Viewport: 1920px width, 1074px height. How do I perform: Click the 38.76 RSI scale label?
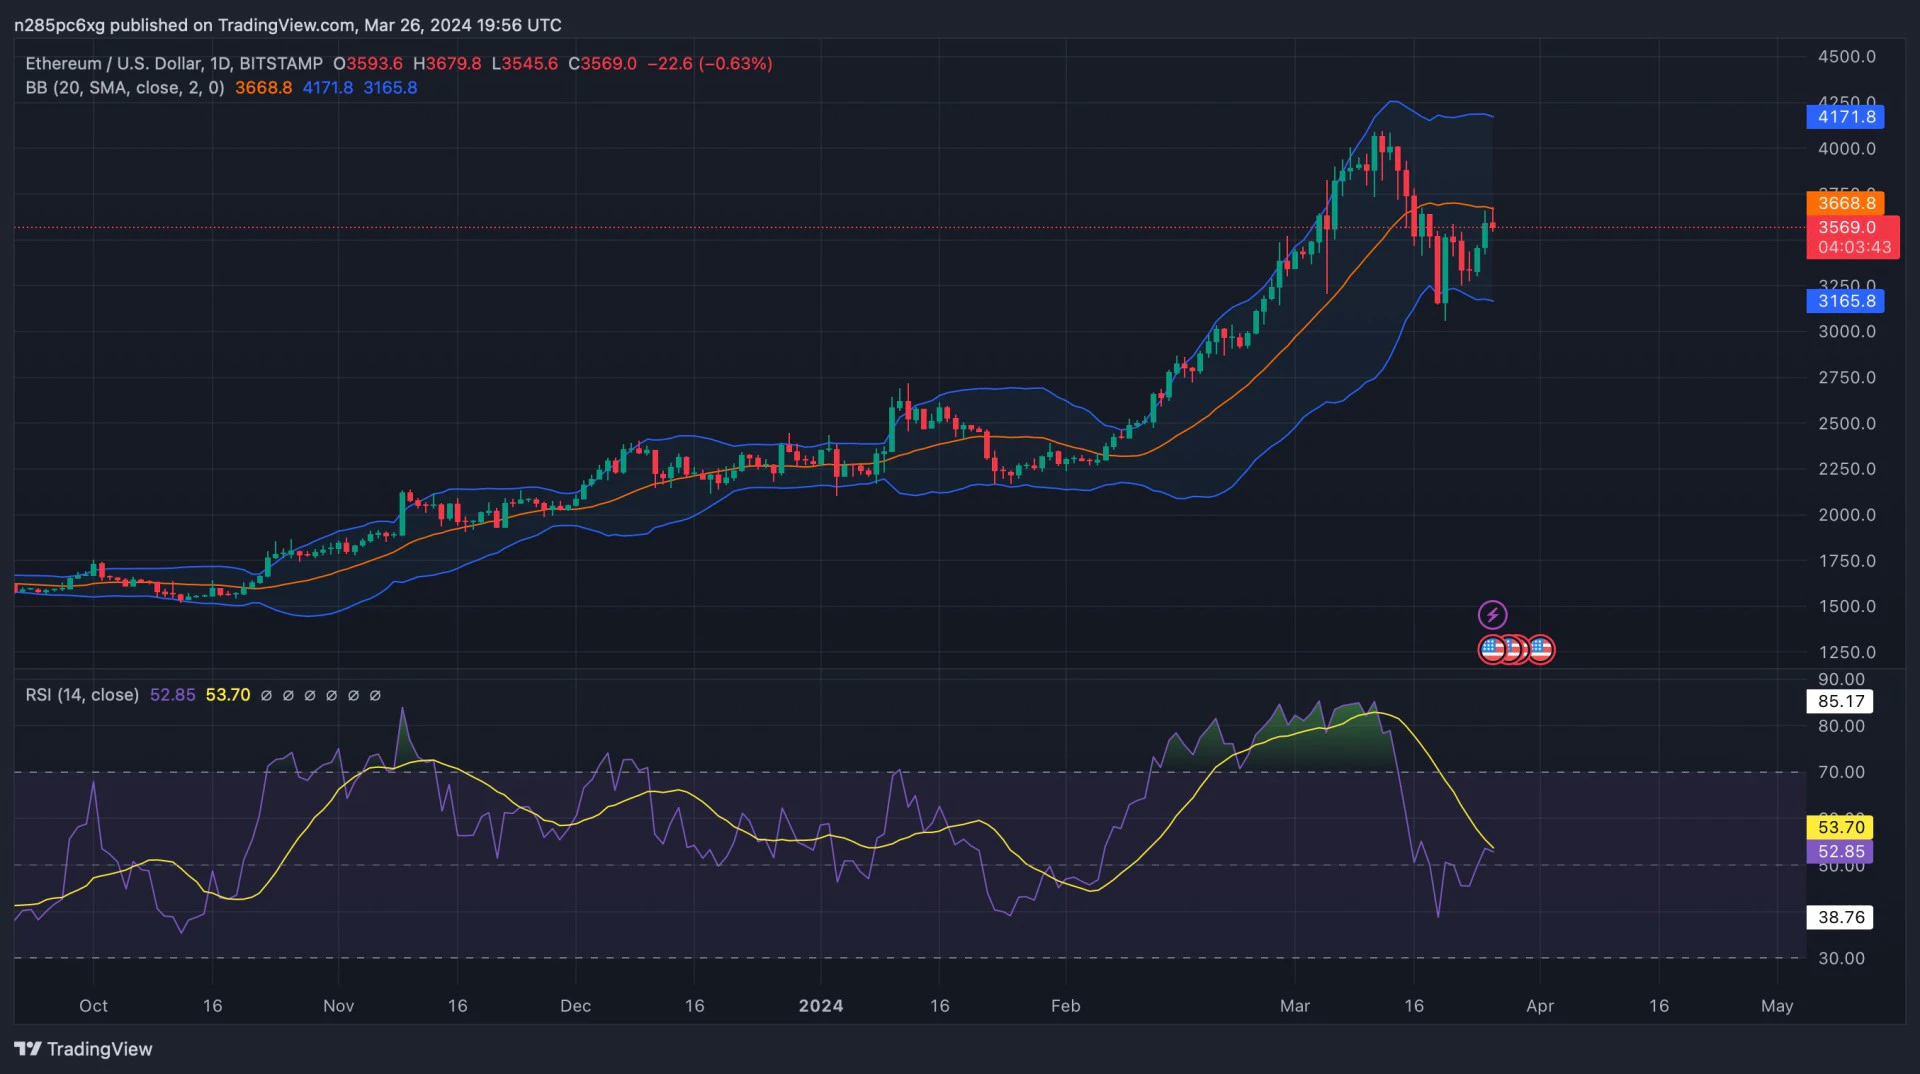(1840, 917)
